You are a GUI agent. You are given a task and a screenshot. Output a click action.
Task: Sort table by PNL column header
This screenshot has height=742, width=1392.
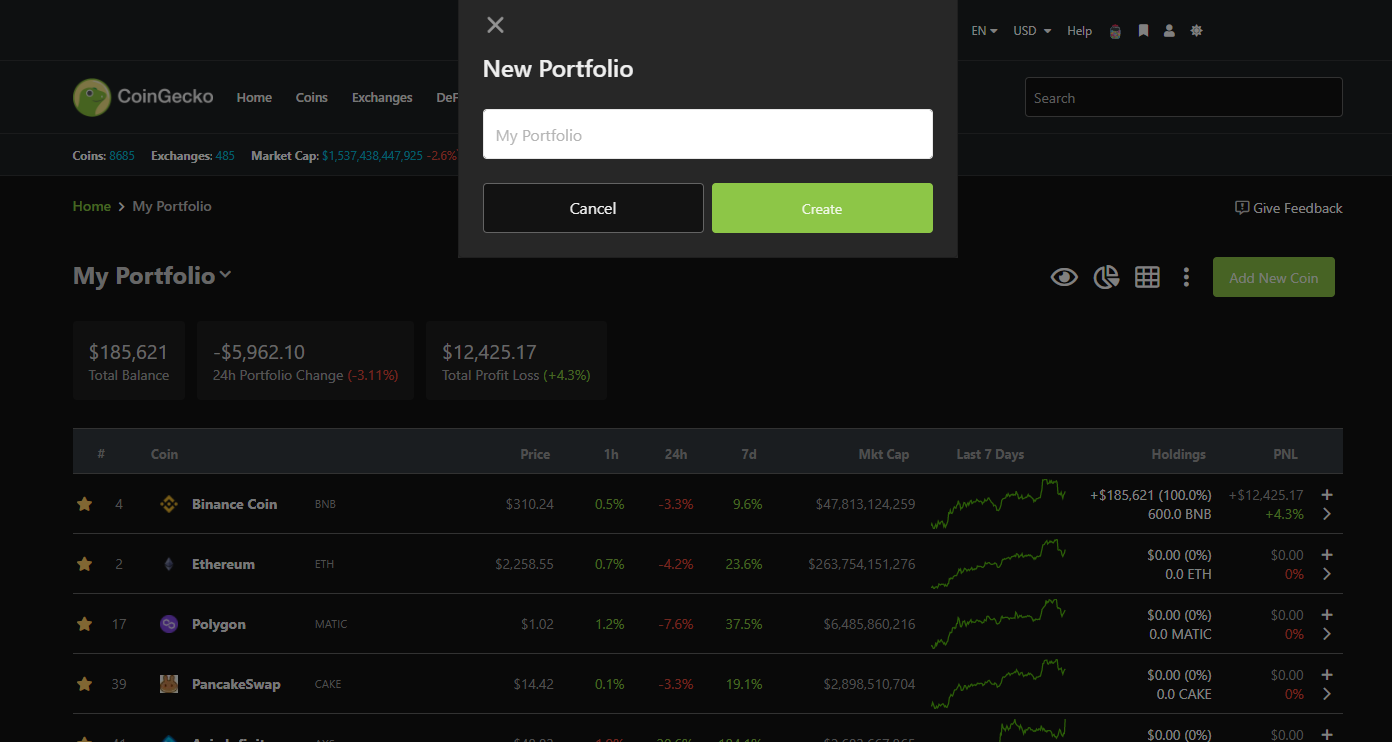pos(1285,454)
